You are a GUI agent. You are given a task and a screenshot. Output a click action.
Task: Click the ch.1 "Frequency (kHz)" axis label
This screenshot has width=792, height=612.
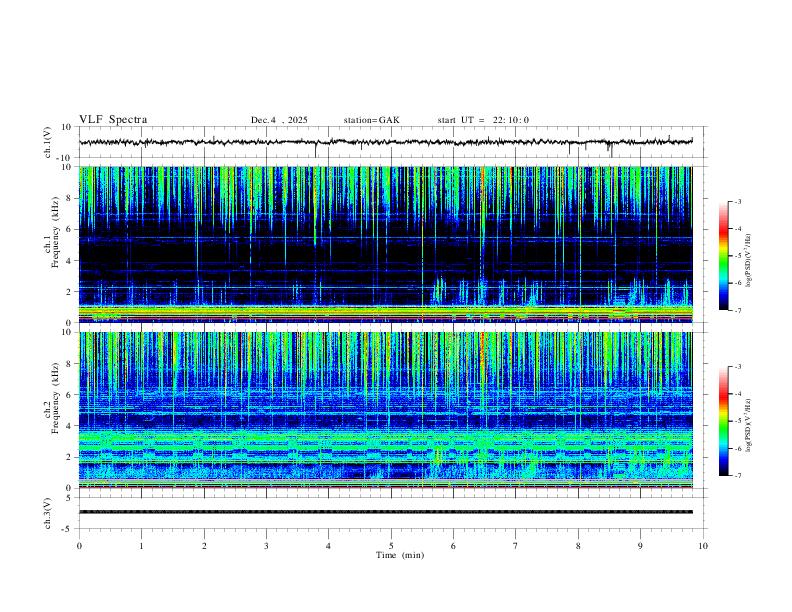click(x=55, y=232)
